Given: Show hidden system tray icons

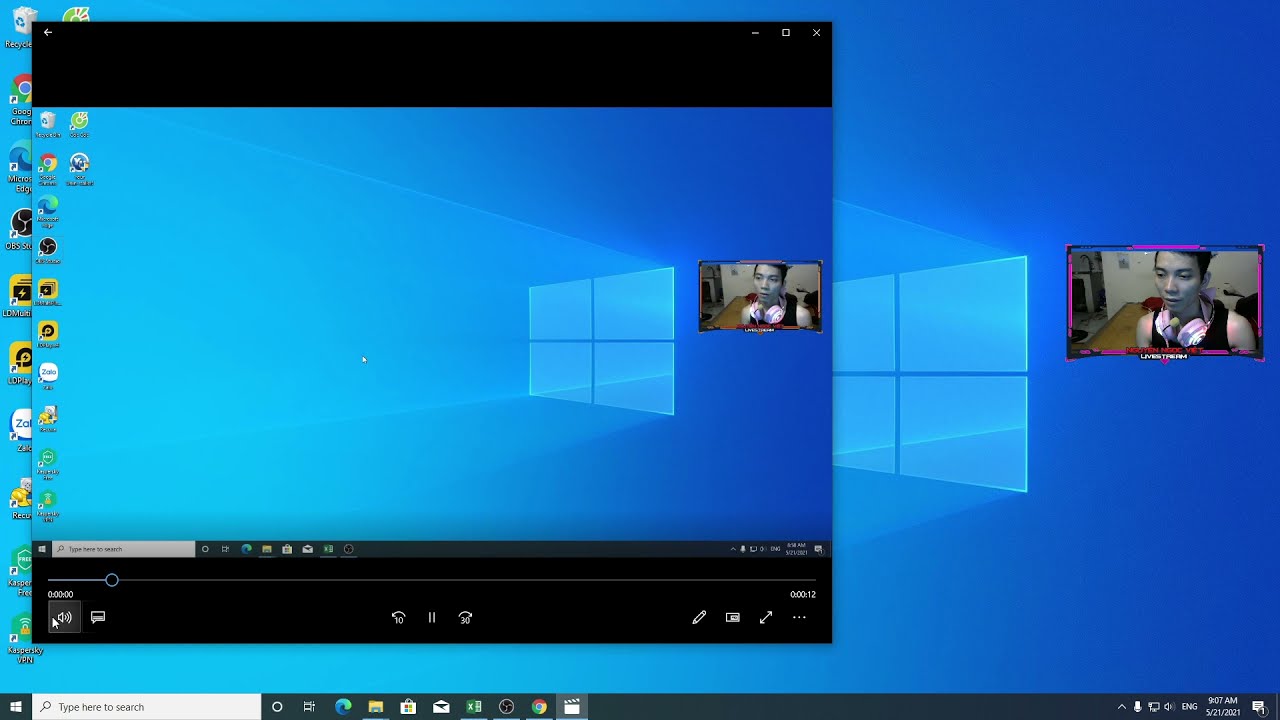Looking at the screenshot, I should (1121, 707).
